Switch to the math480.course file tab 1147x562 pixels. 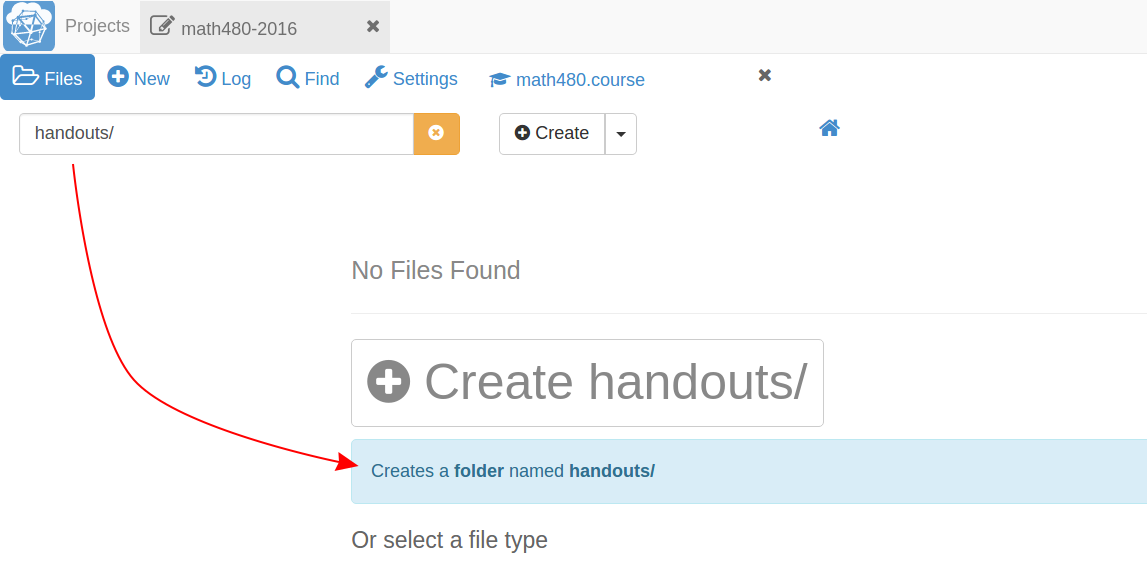(580, 80)
